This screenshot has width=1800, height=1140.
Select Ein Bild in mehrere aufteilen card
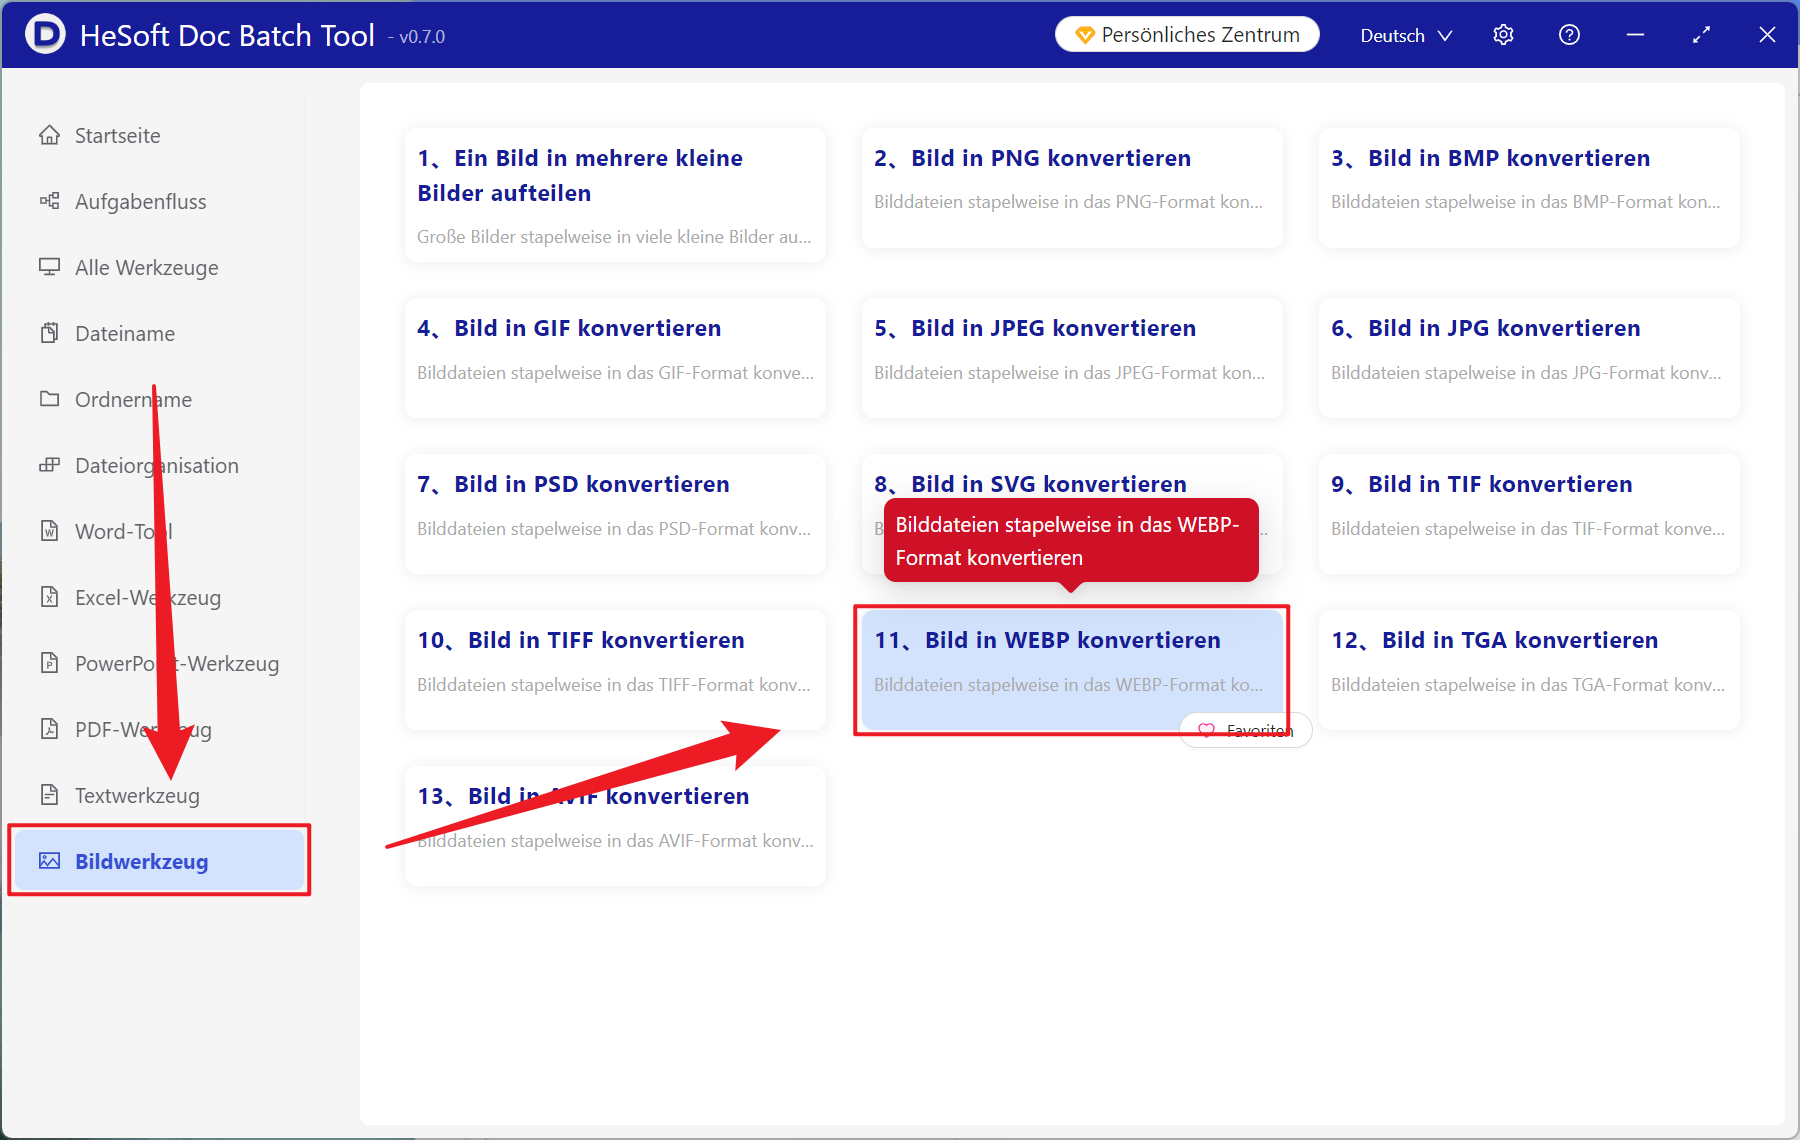click(x=614, y=194)
